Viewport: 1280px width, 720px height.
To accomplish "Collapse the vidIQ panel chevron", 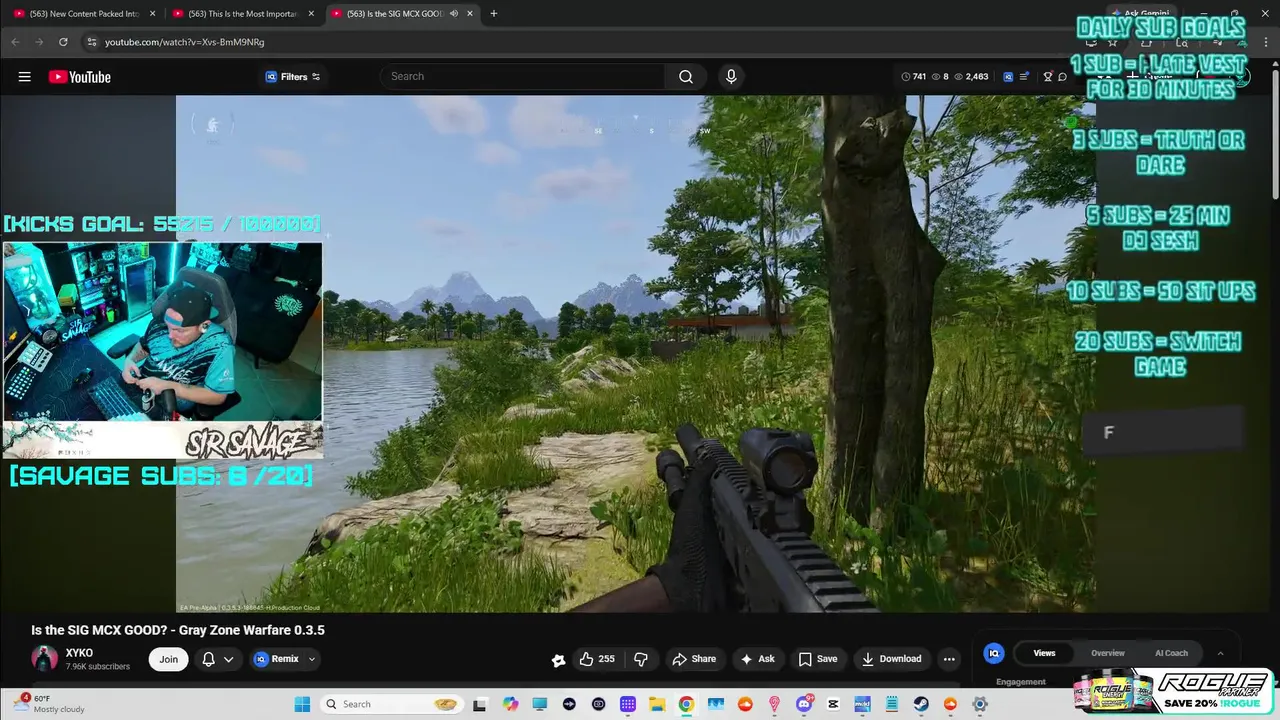I will point(1220,653).
